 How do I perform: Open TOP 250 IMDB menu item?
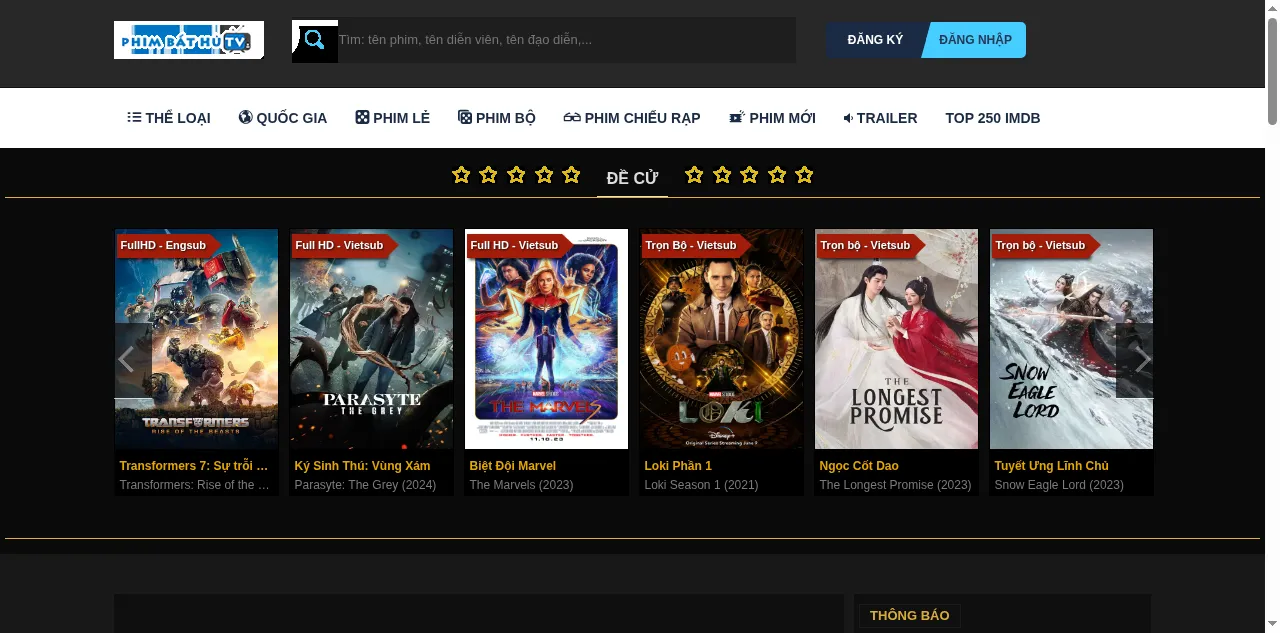(993, 118)
